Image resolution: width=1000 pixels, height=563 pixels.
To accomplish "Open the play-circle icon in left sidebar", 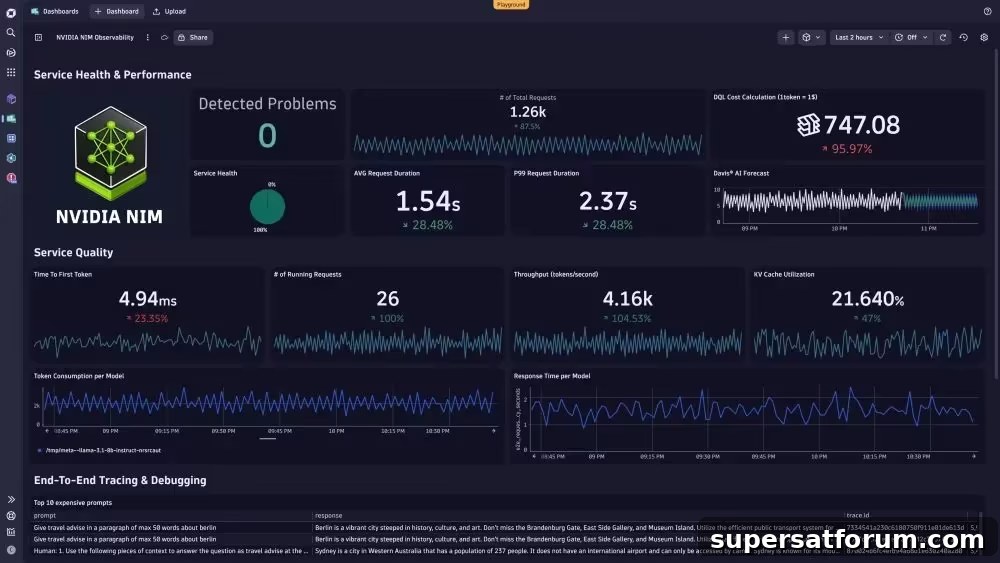I will click(x=11, y=53).
